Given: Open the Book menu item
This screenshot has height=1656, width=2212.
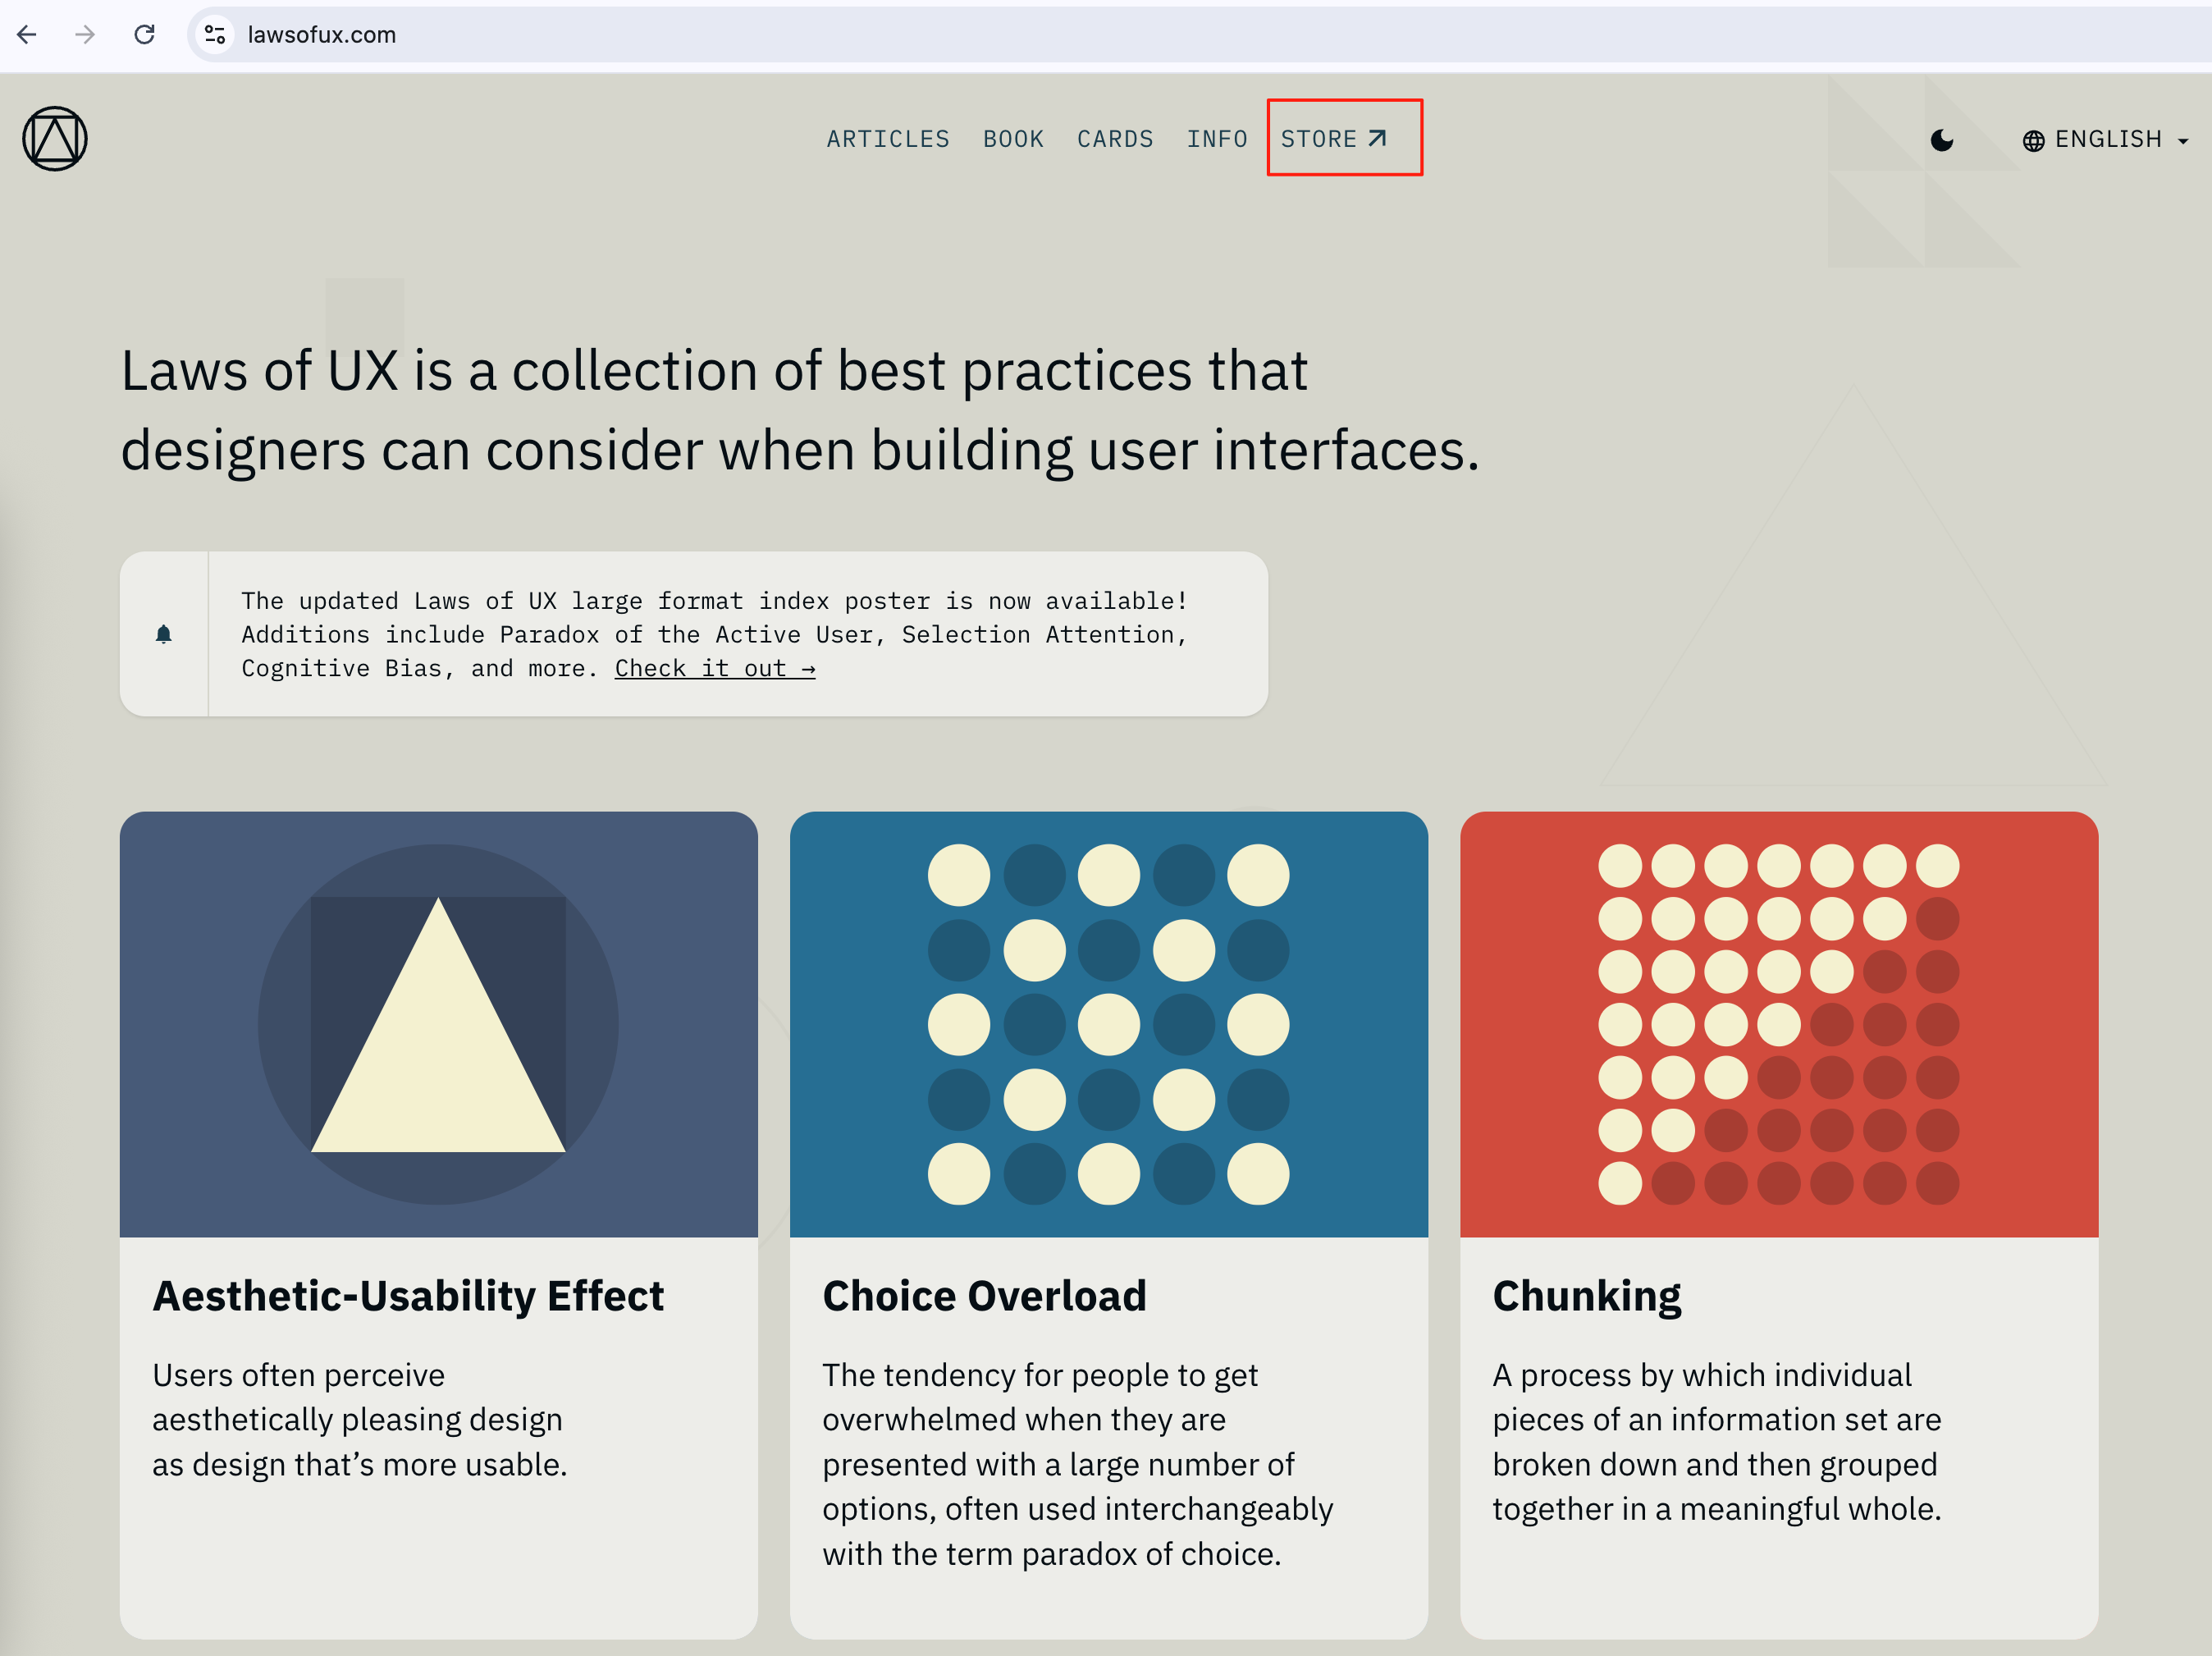Looking at the screenshot, I should (x=1013, y=139).
